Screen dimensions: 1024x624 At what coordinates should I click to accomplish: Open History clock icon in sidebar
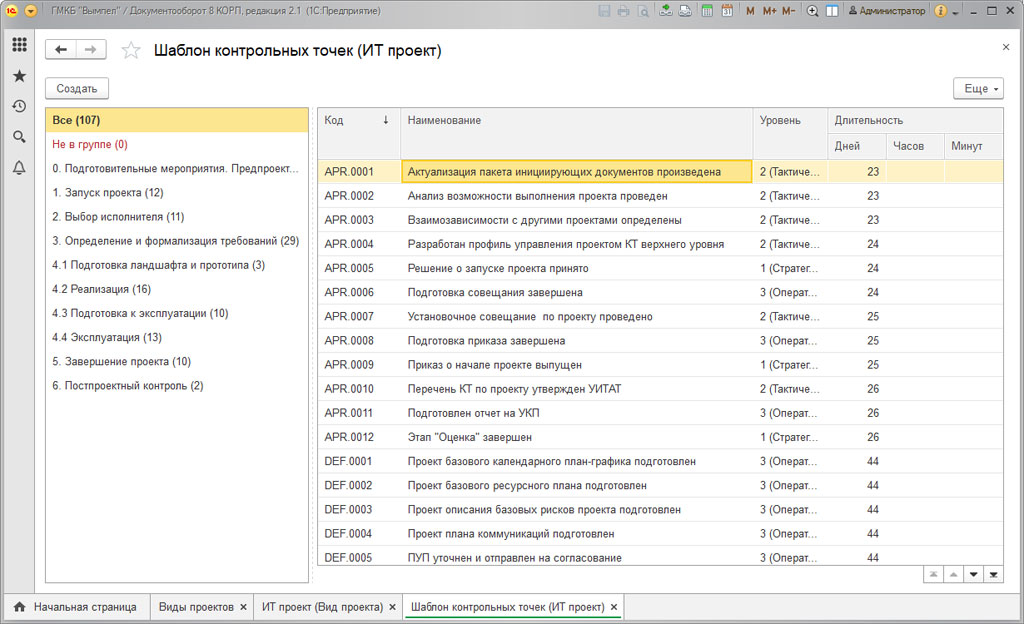coord(19,106)
